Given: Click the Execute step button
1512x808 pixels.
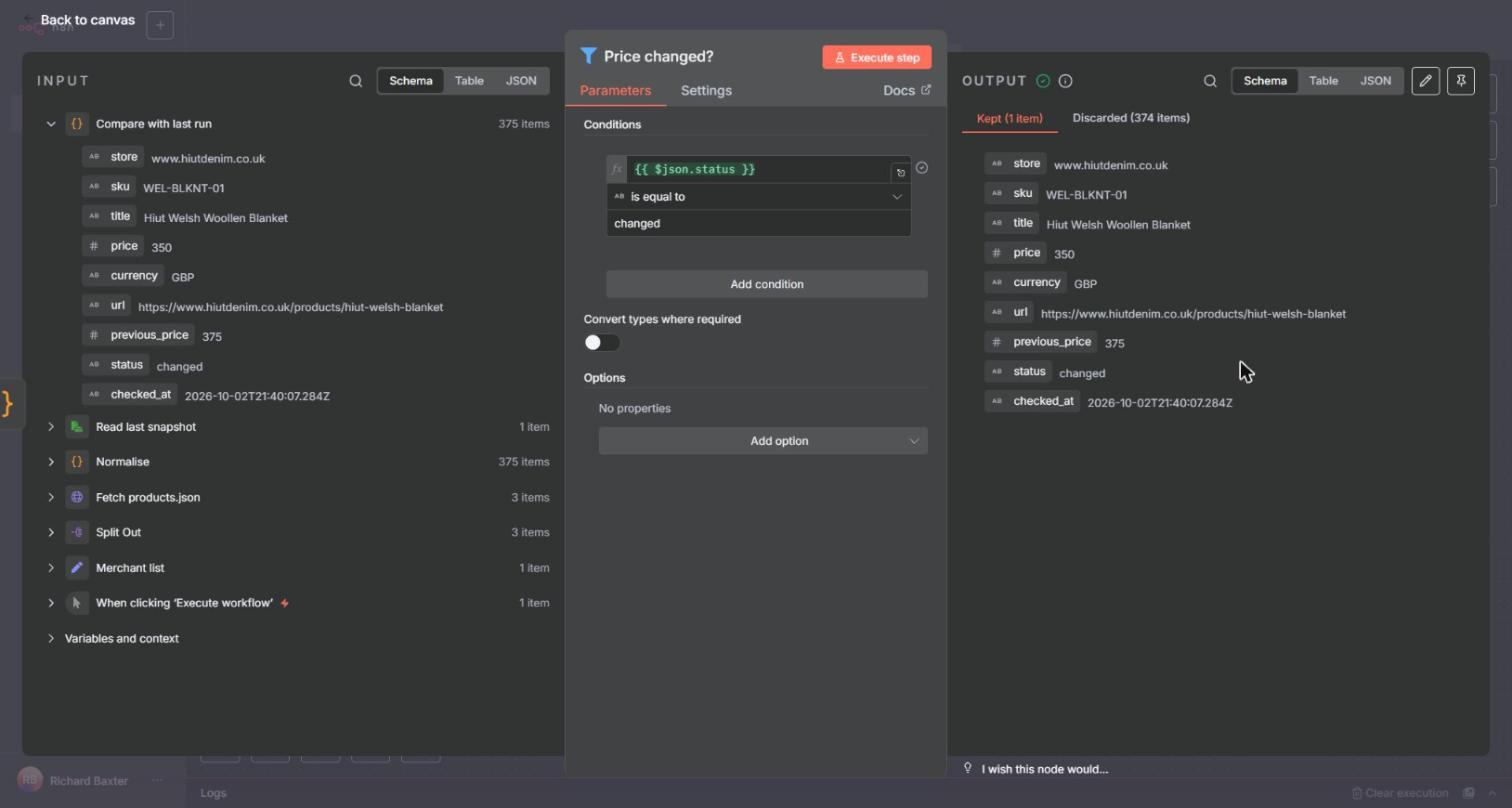Looking at the screenshot, I should click(877, 57).
